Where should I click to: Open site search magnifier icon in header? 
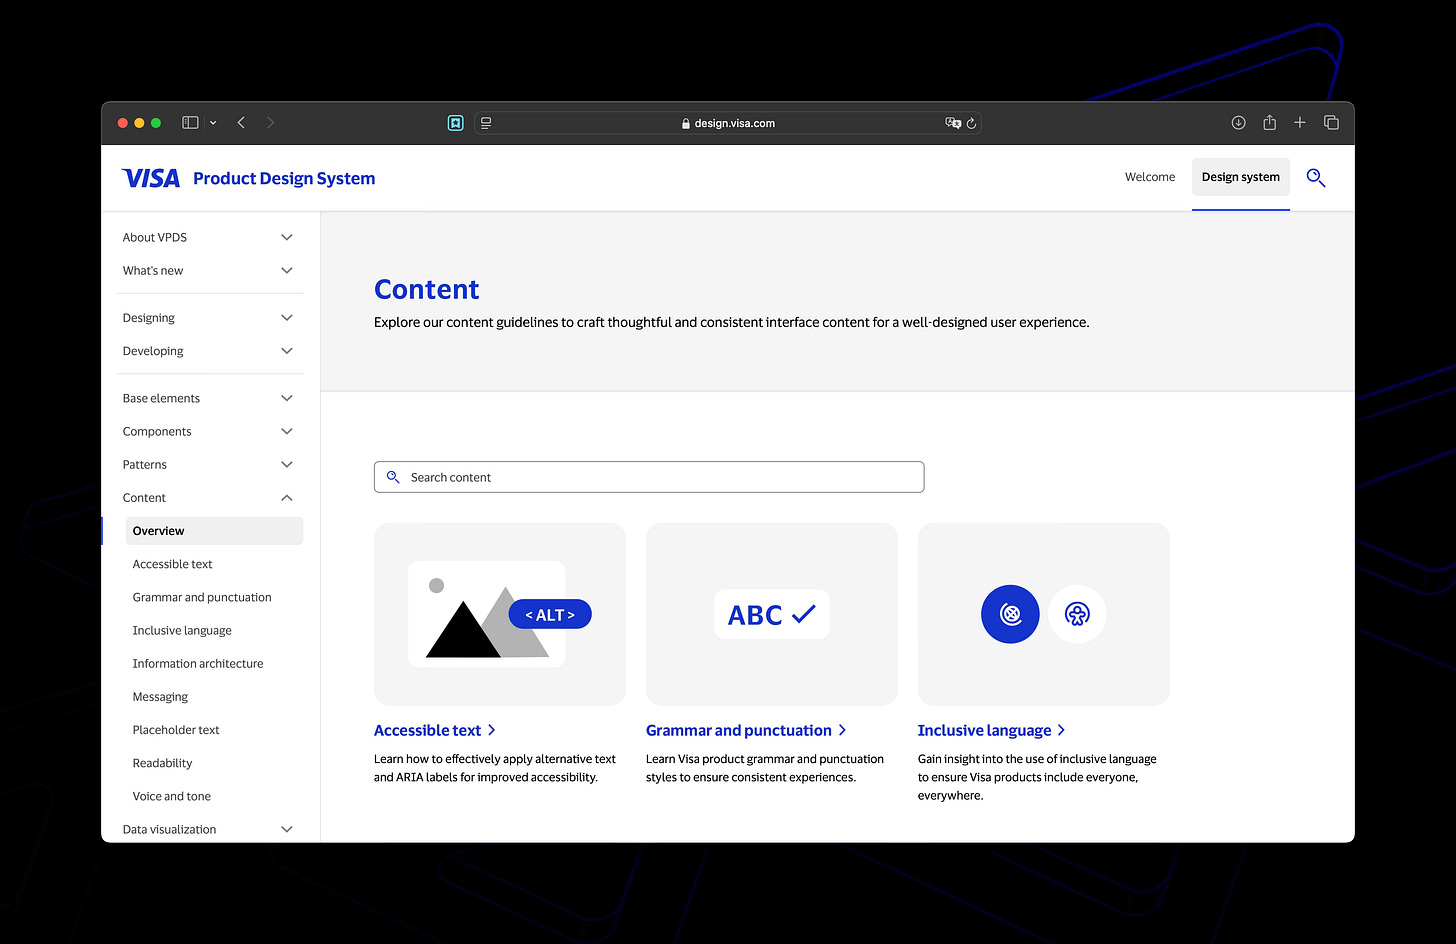1316,178
